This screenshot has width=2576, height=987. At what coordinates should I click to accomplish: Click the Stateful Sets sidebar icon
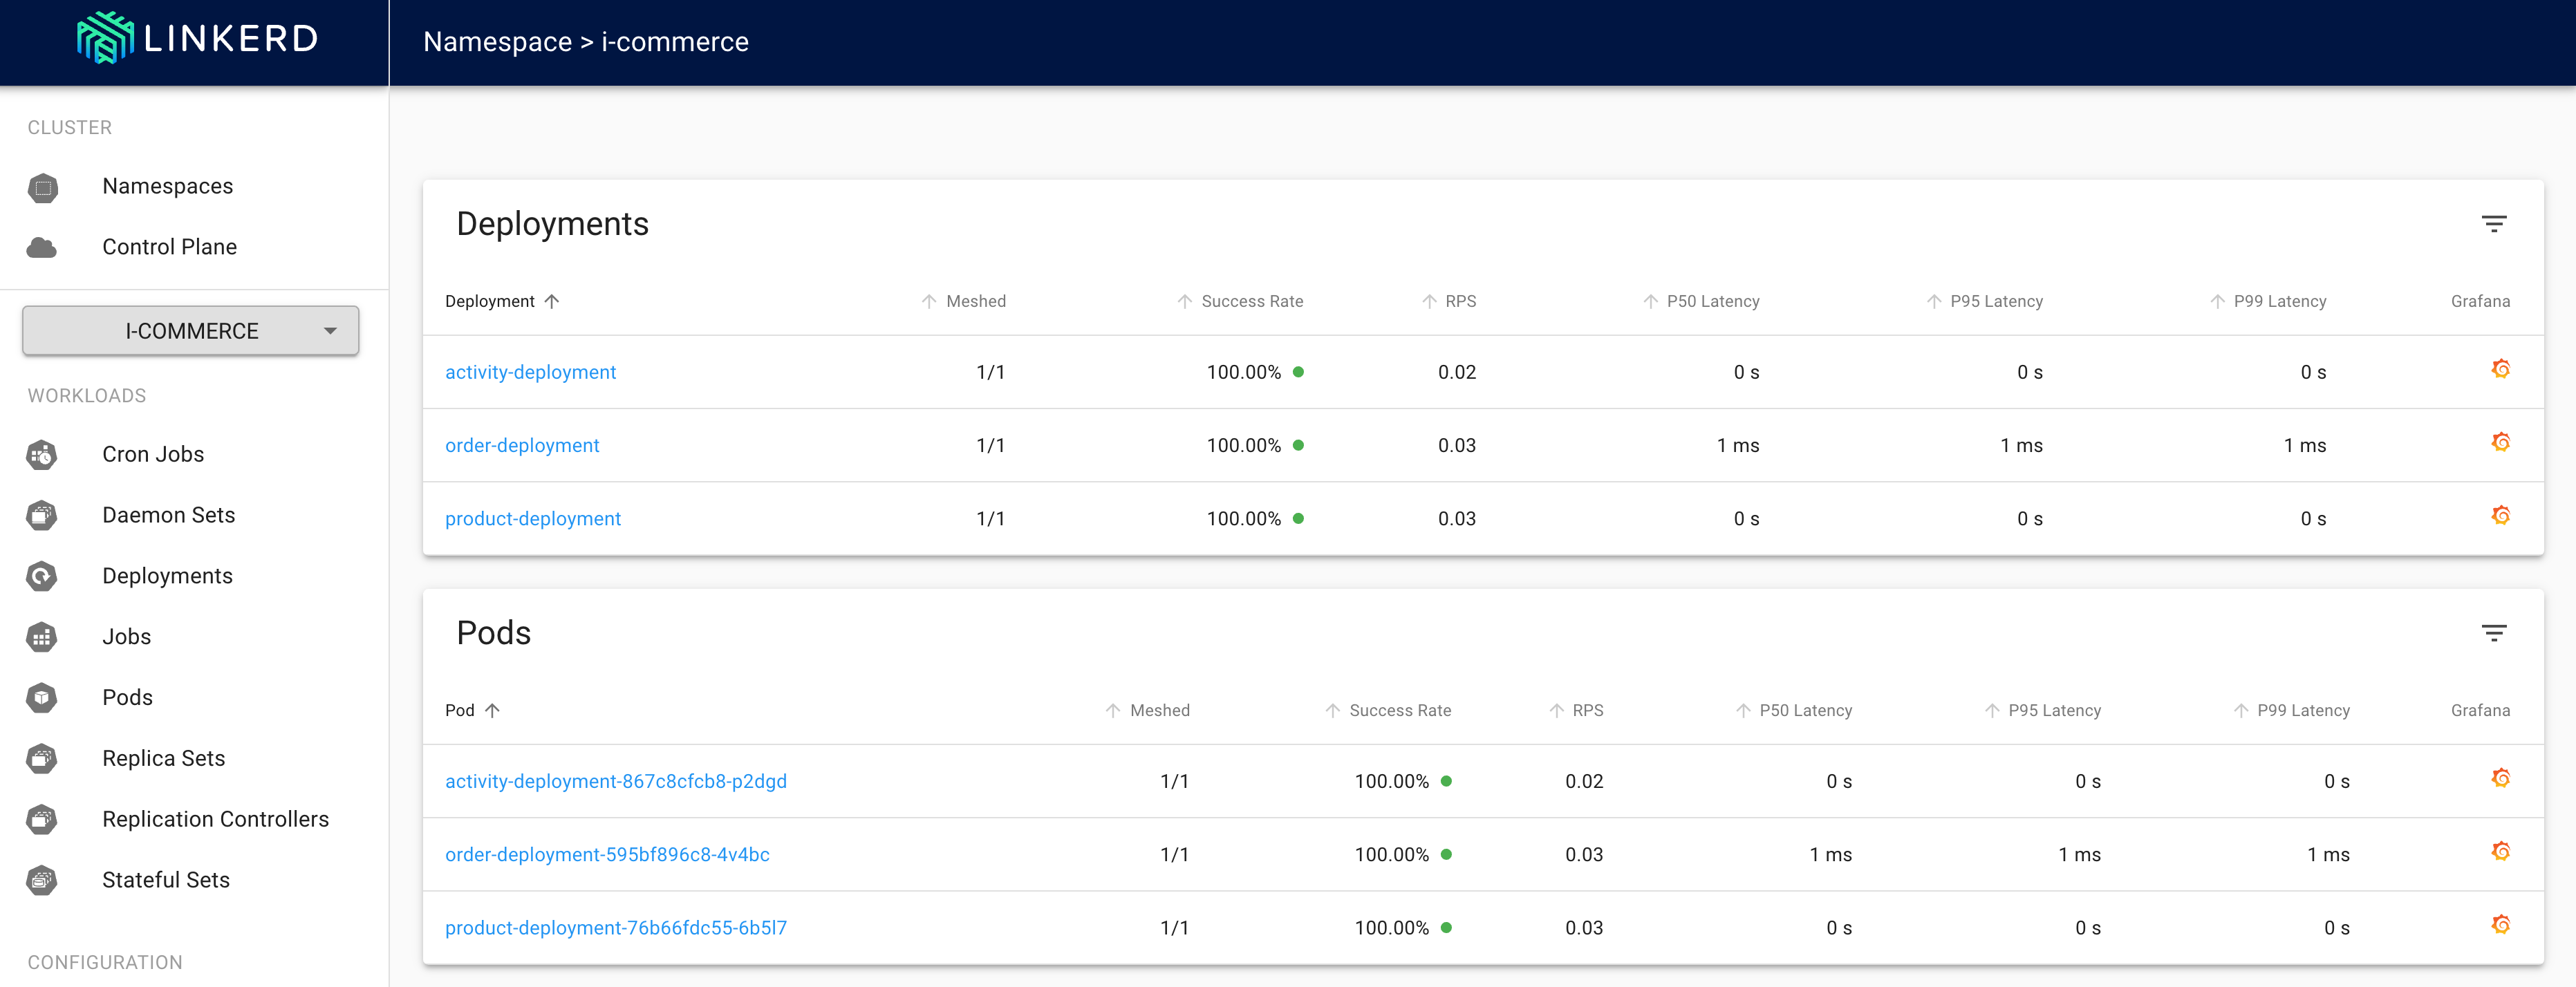point(42,880)
